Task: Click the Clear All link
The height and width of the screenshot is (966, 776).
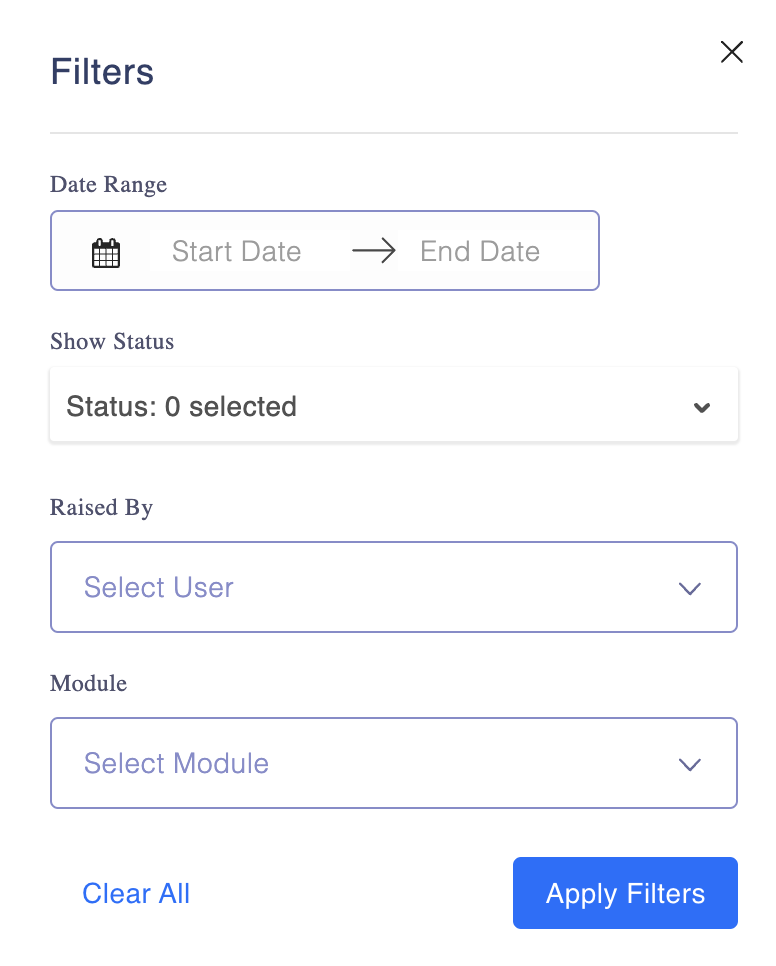Action: pyautogui.click(x=136, y=893)
